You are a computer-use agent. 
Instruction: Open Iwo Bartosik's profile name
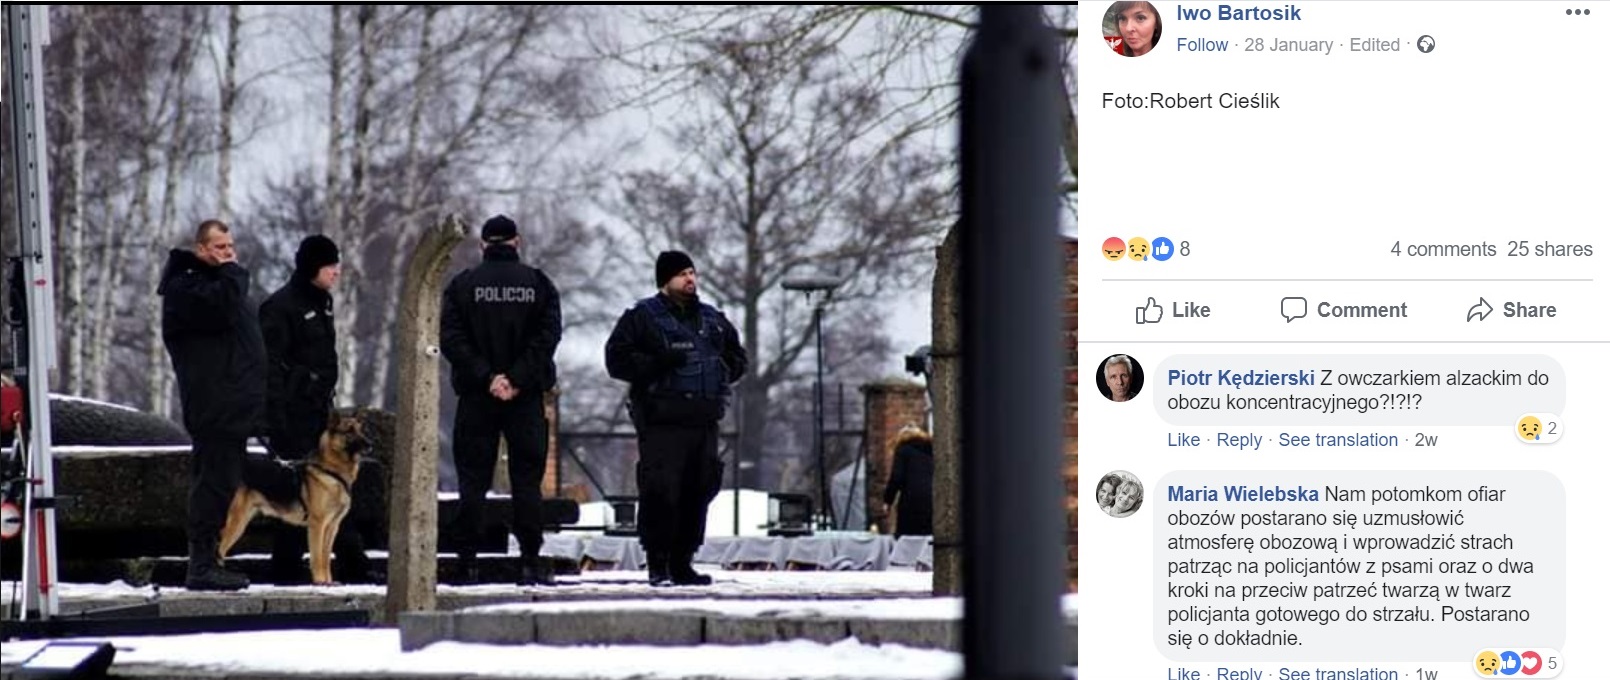[1238, 13]
